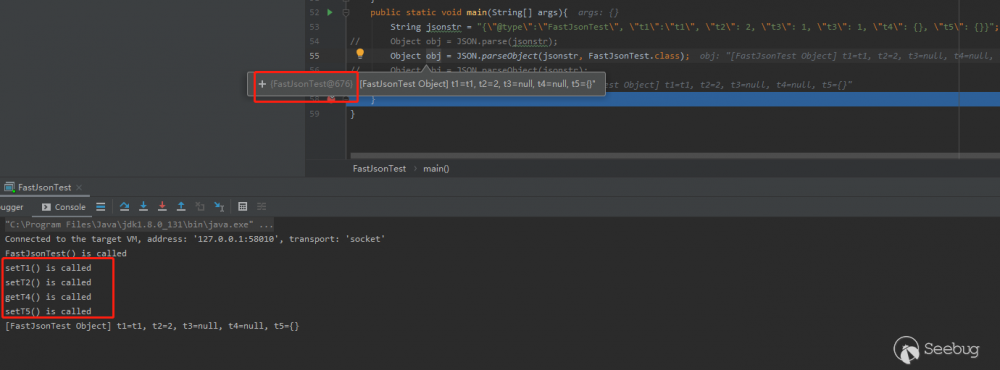Click the Run to Cursor icon

[219, 207]
